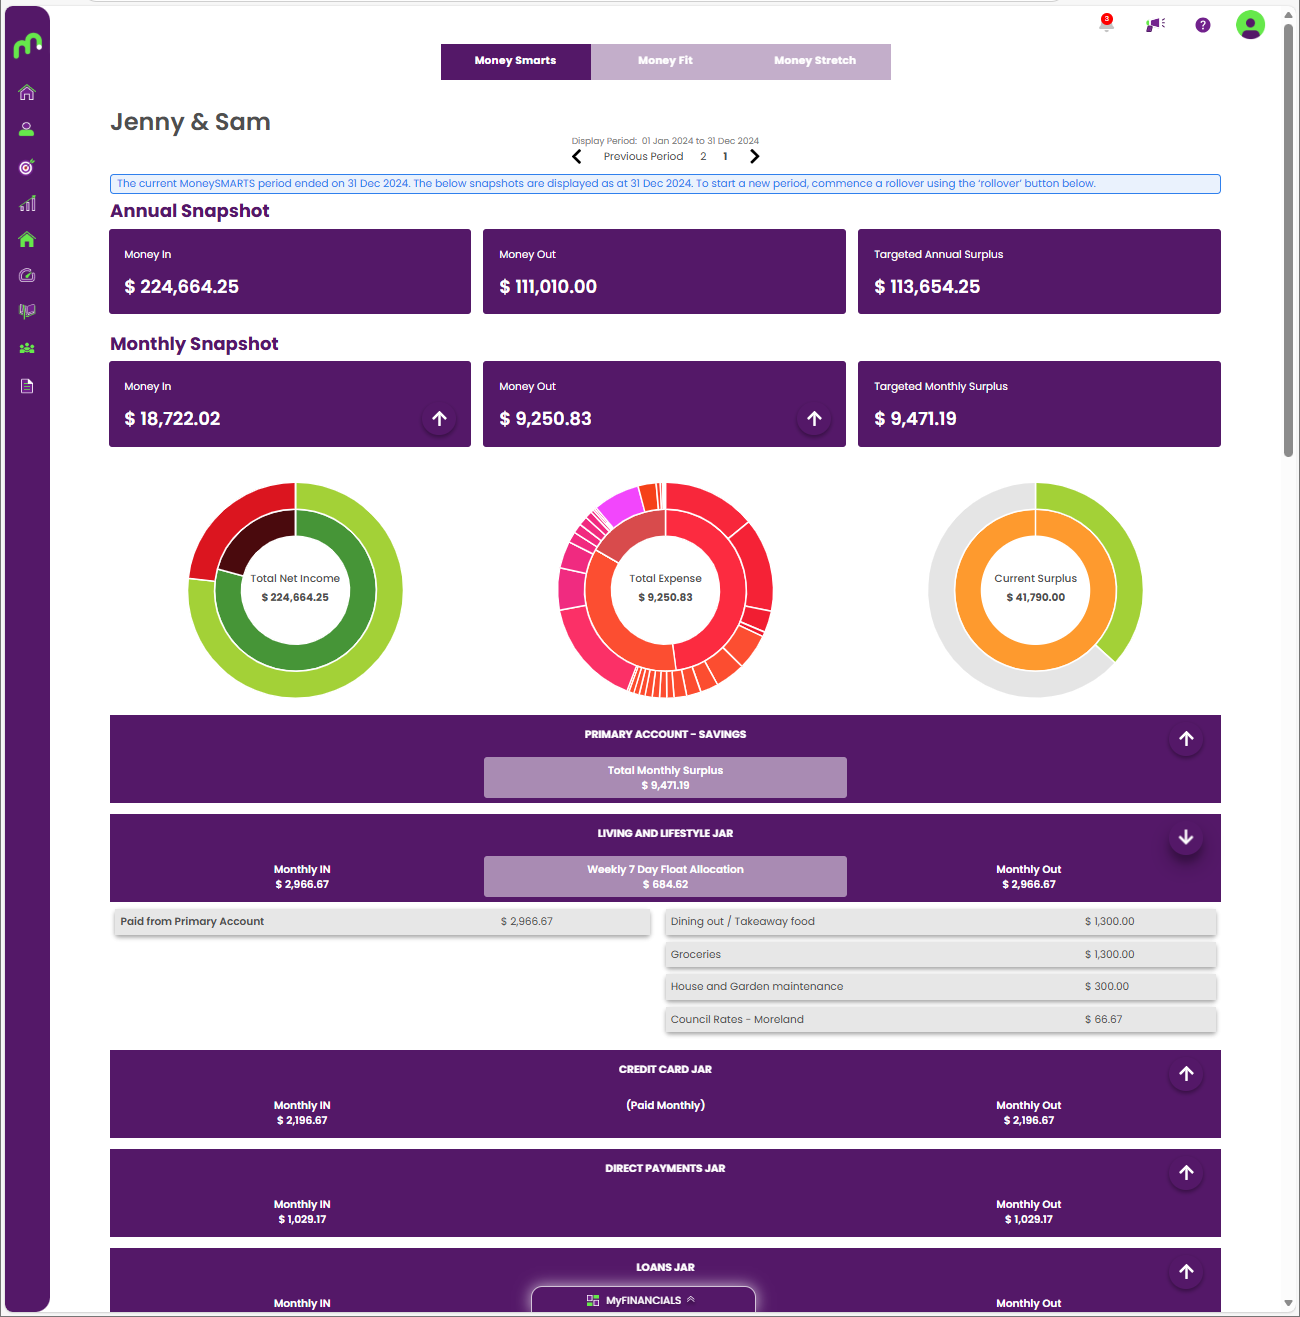Open the MyFINANCIALS bottom panel
Viewport: 1300px width, 1317px height.
643,1300
